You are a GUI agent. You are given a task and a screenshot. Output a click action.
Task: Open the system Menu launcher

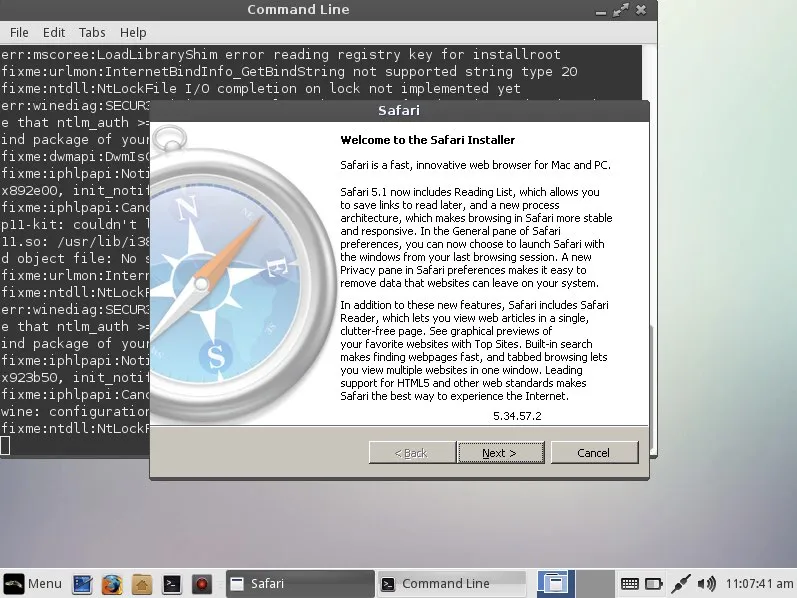point(32,583)
